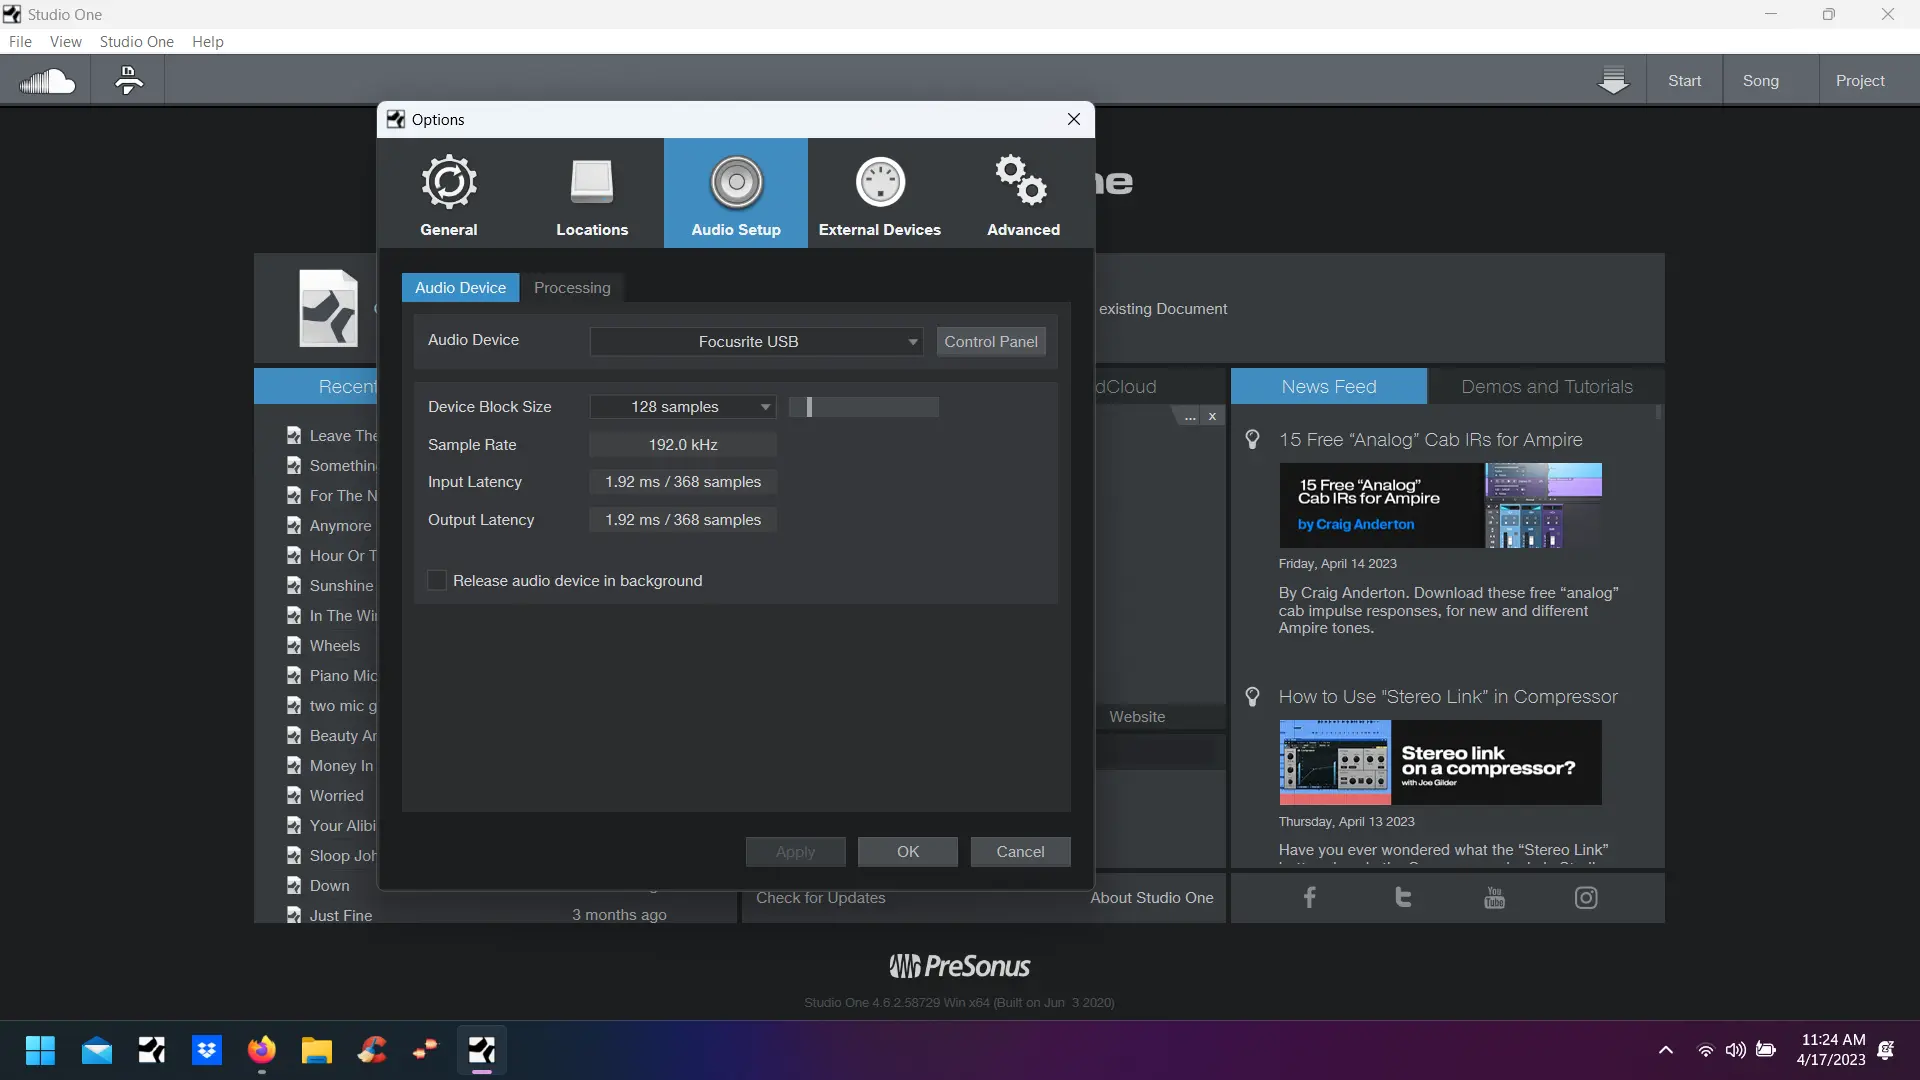Switch to the Processing tab
Viewport: 1920px width, 1080px height.
pyautogui.click(x=572, y=288)
